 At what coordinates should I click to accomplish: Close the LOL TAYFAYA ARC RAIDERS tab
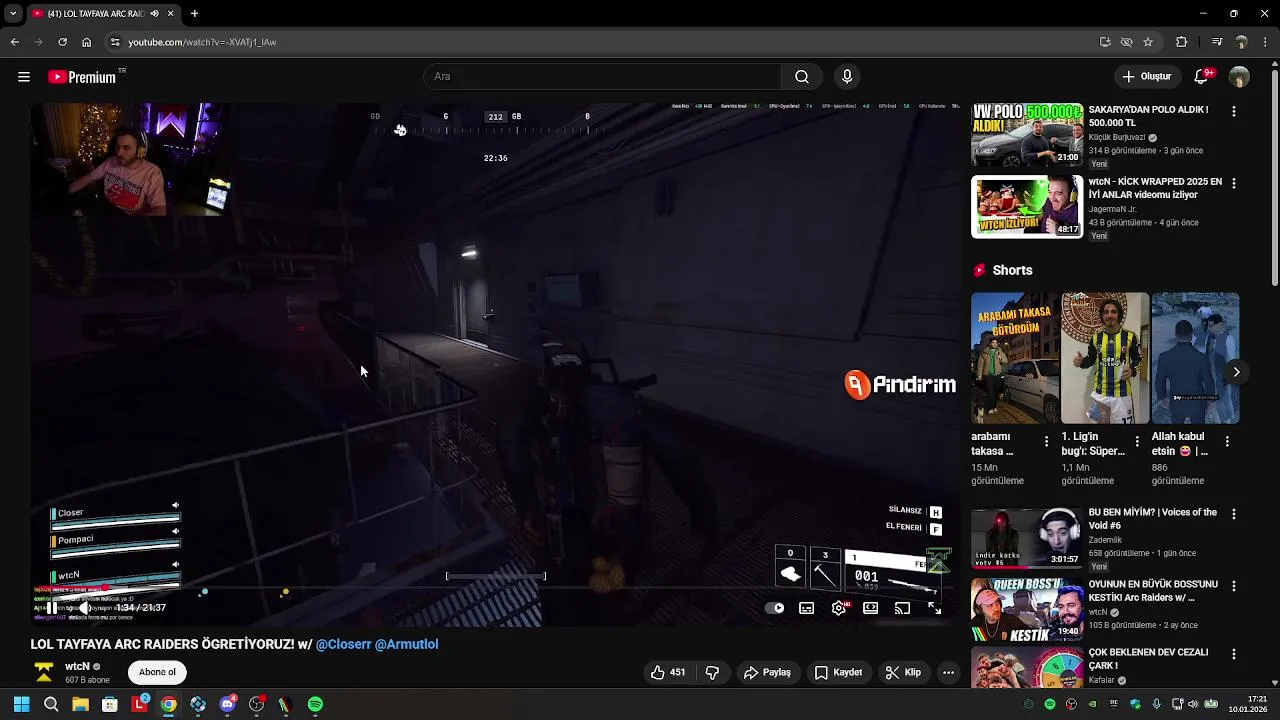click(170, 14)
